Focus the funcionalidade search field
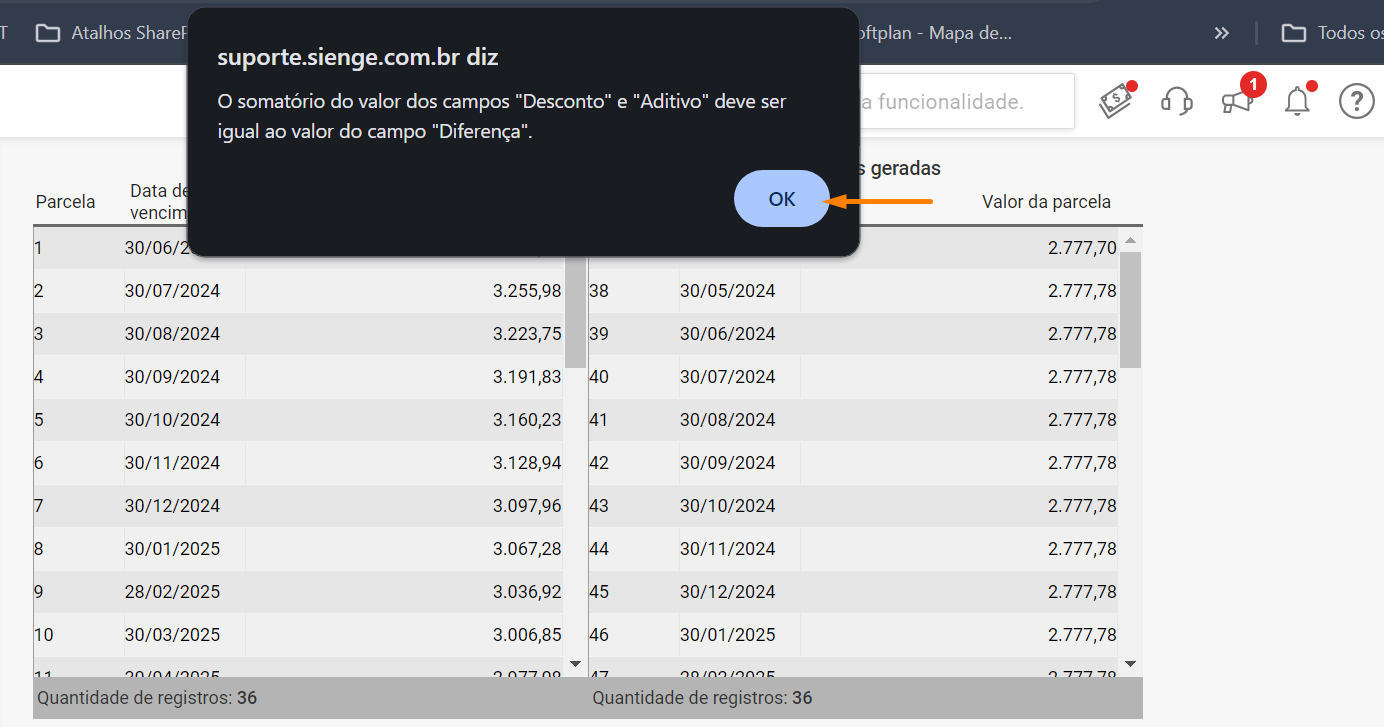1384x727 pixels. (x=967, y=101)
